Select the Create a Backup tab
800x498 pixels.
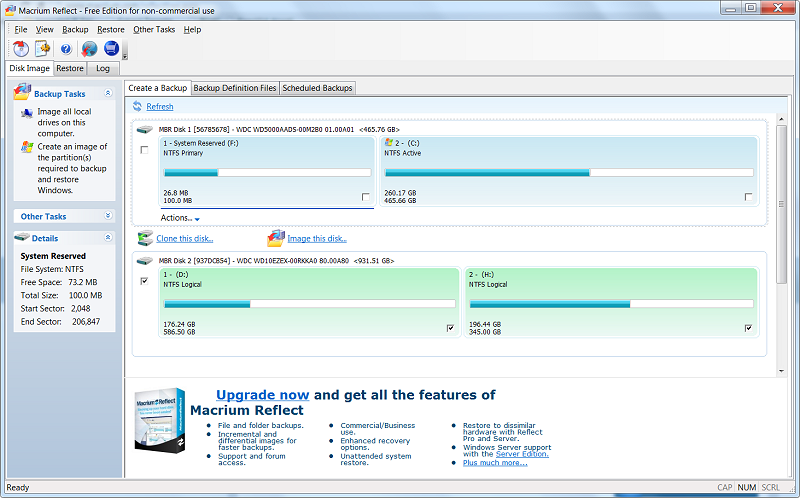pyautogui.click(x=158, y=88)
